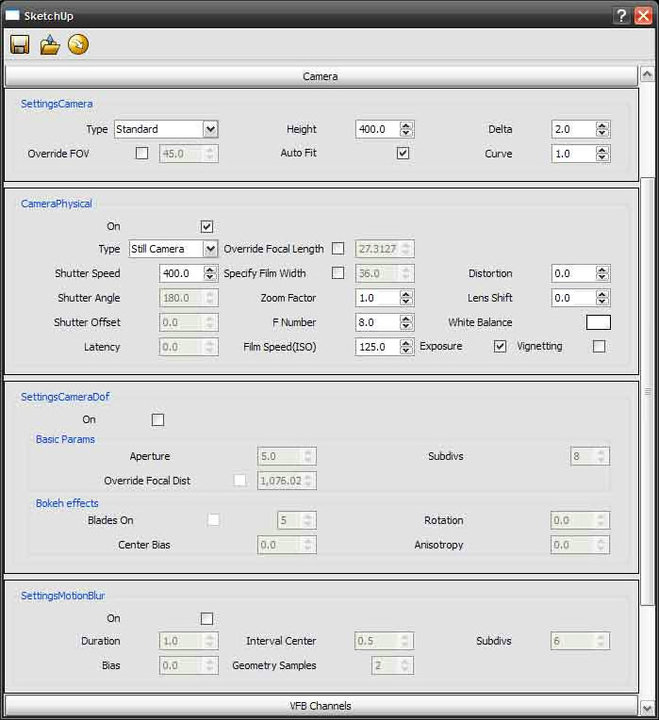The width and height of the screenshot is (659, 720).
Task: Open the load options folder icon
Action: point(50,45)
